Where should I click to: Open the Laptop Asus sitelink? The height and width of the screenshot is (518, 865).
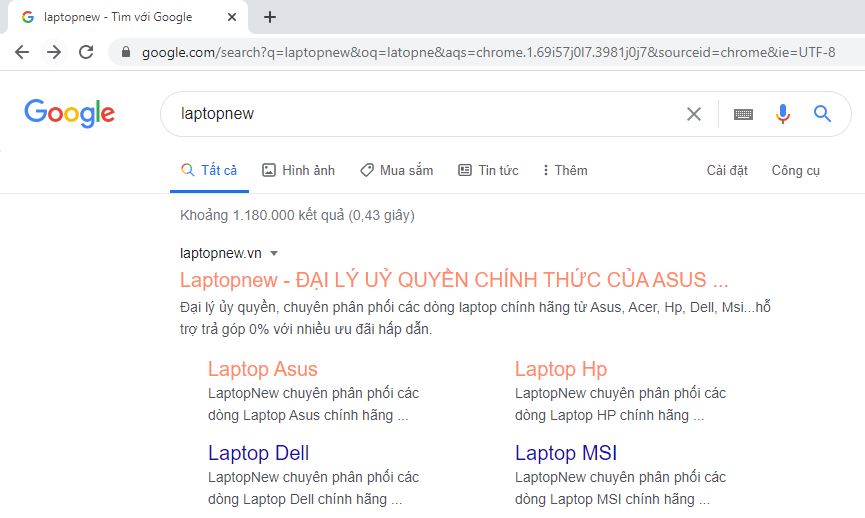pyautogui.click(x=263, y=369)
